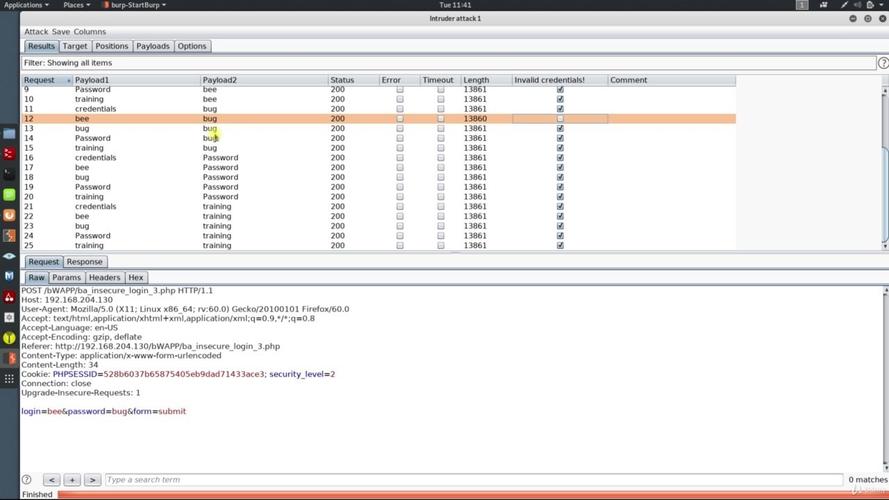
Task: Click the next match arrow button
Action: (92, 480)
